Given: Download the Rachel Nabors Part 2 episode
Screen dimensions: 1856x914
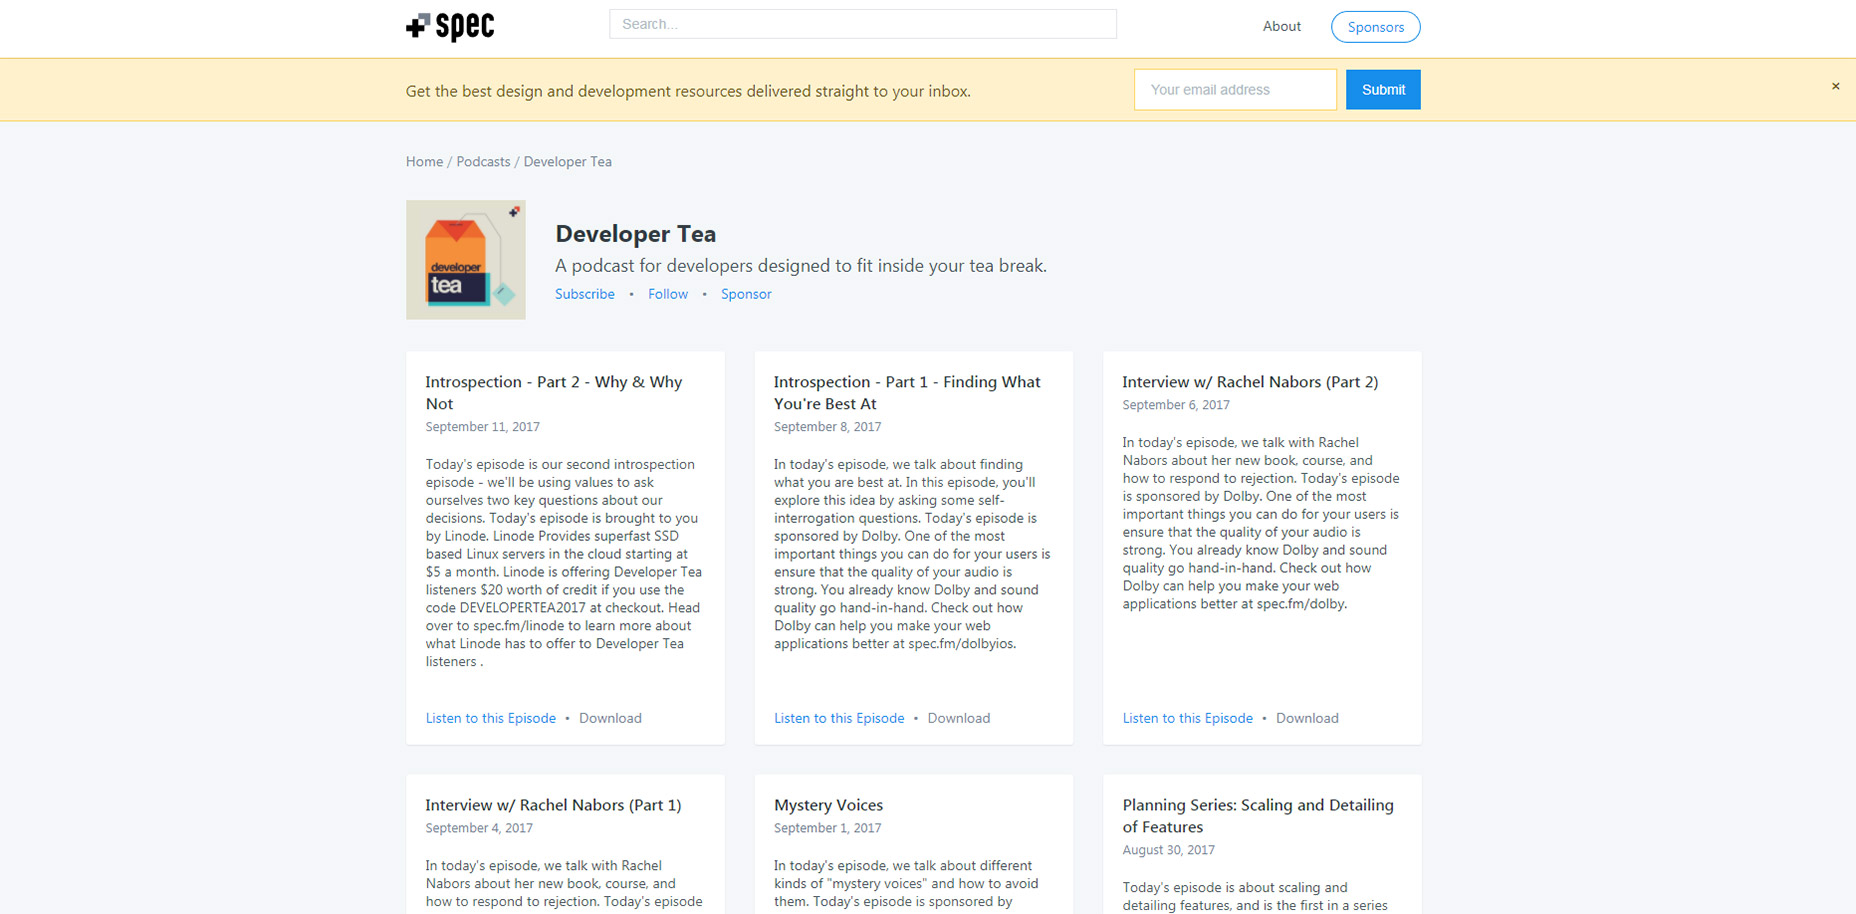Looking at the screenshot, I should [x=1306, y=718].
